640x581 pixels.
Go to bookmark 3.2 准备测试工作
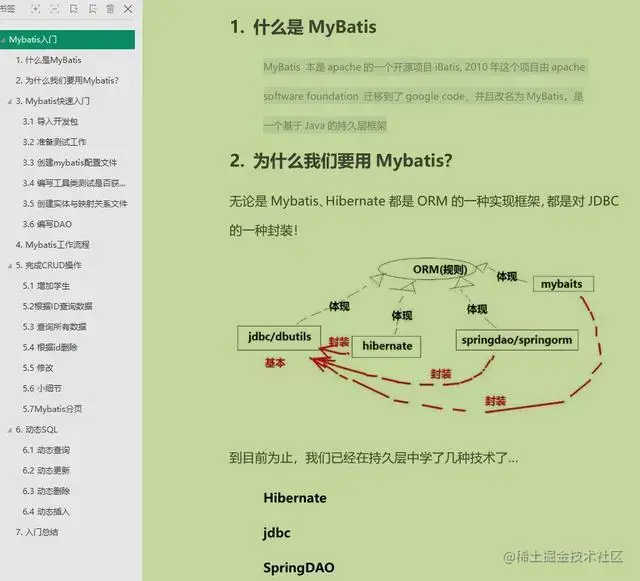[x=54, y=142]
